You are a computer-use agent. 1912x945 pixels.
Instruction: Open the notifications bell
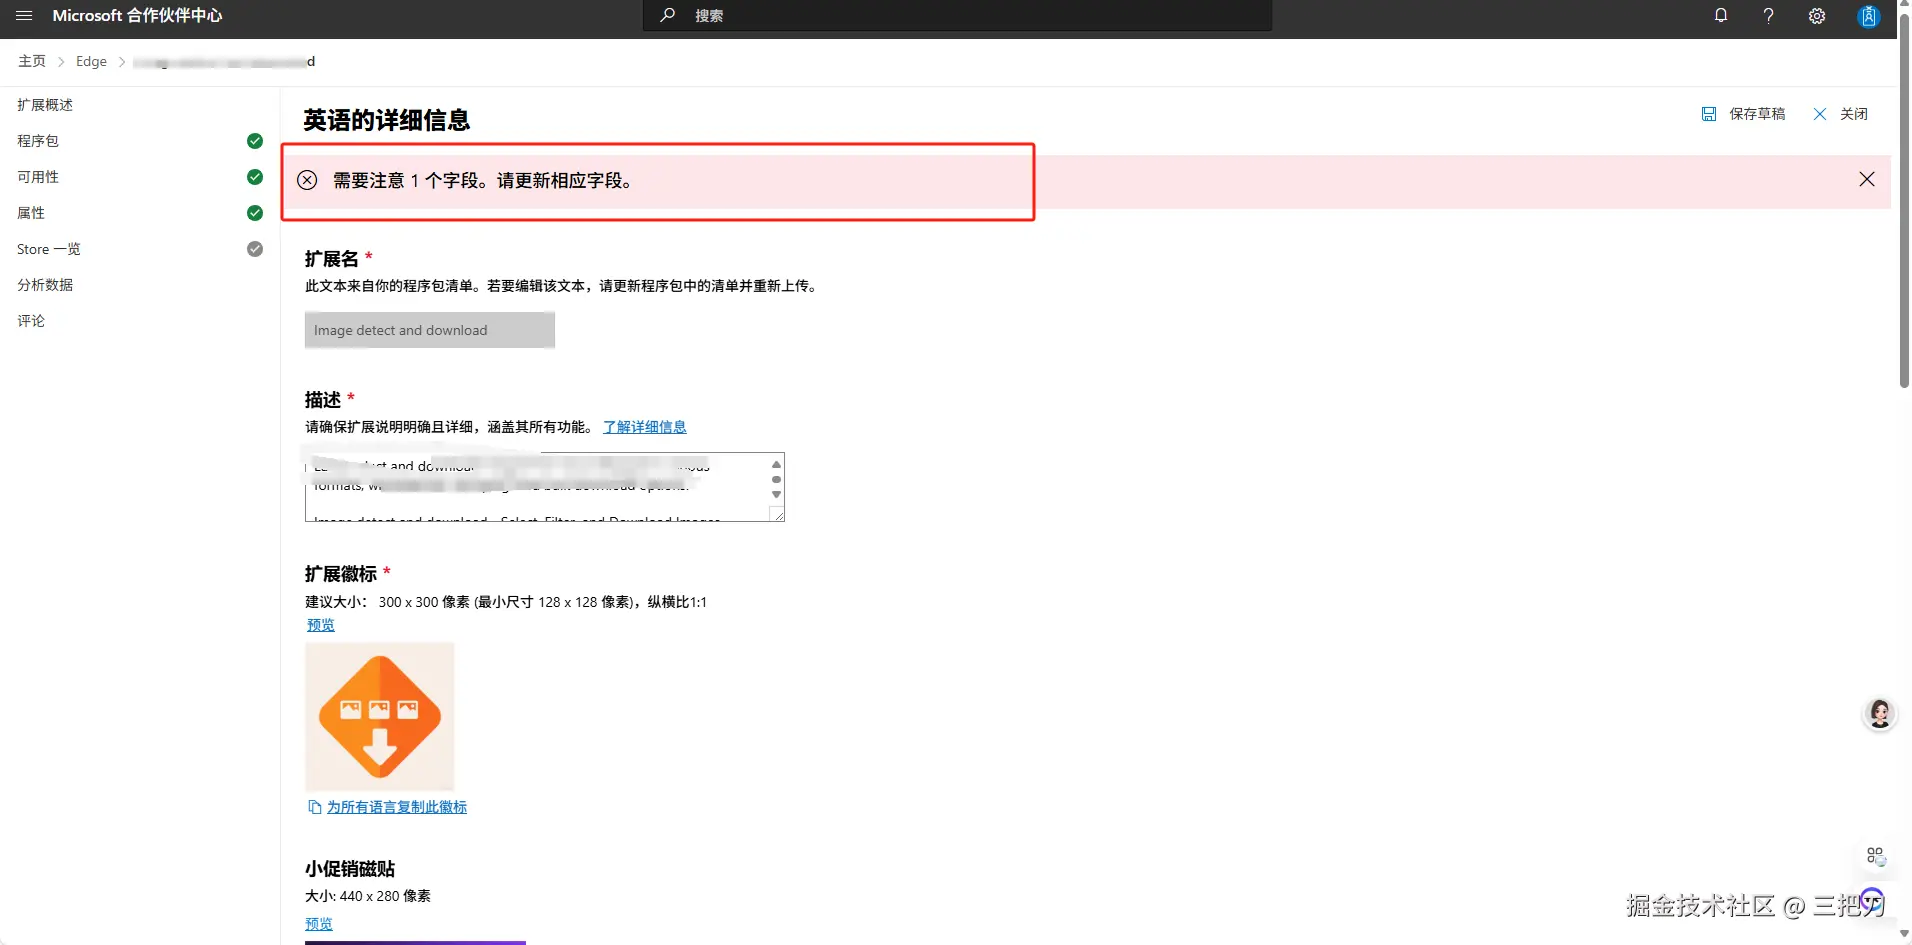click(x=1720, y=16)
